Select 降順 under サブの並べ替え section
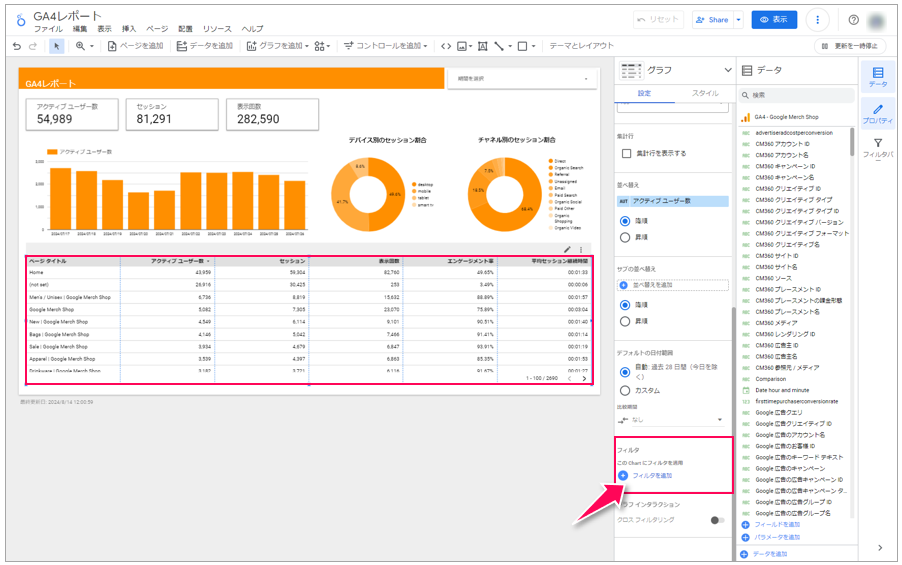The height and width of the screenshot is (565, 902). tap(625, 305)
